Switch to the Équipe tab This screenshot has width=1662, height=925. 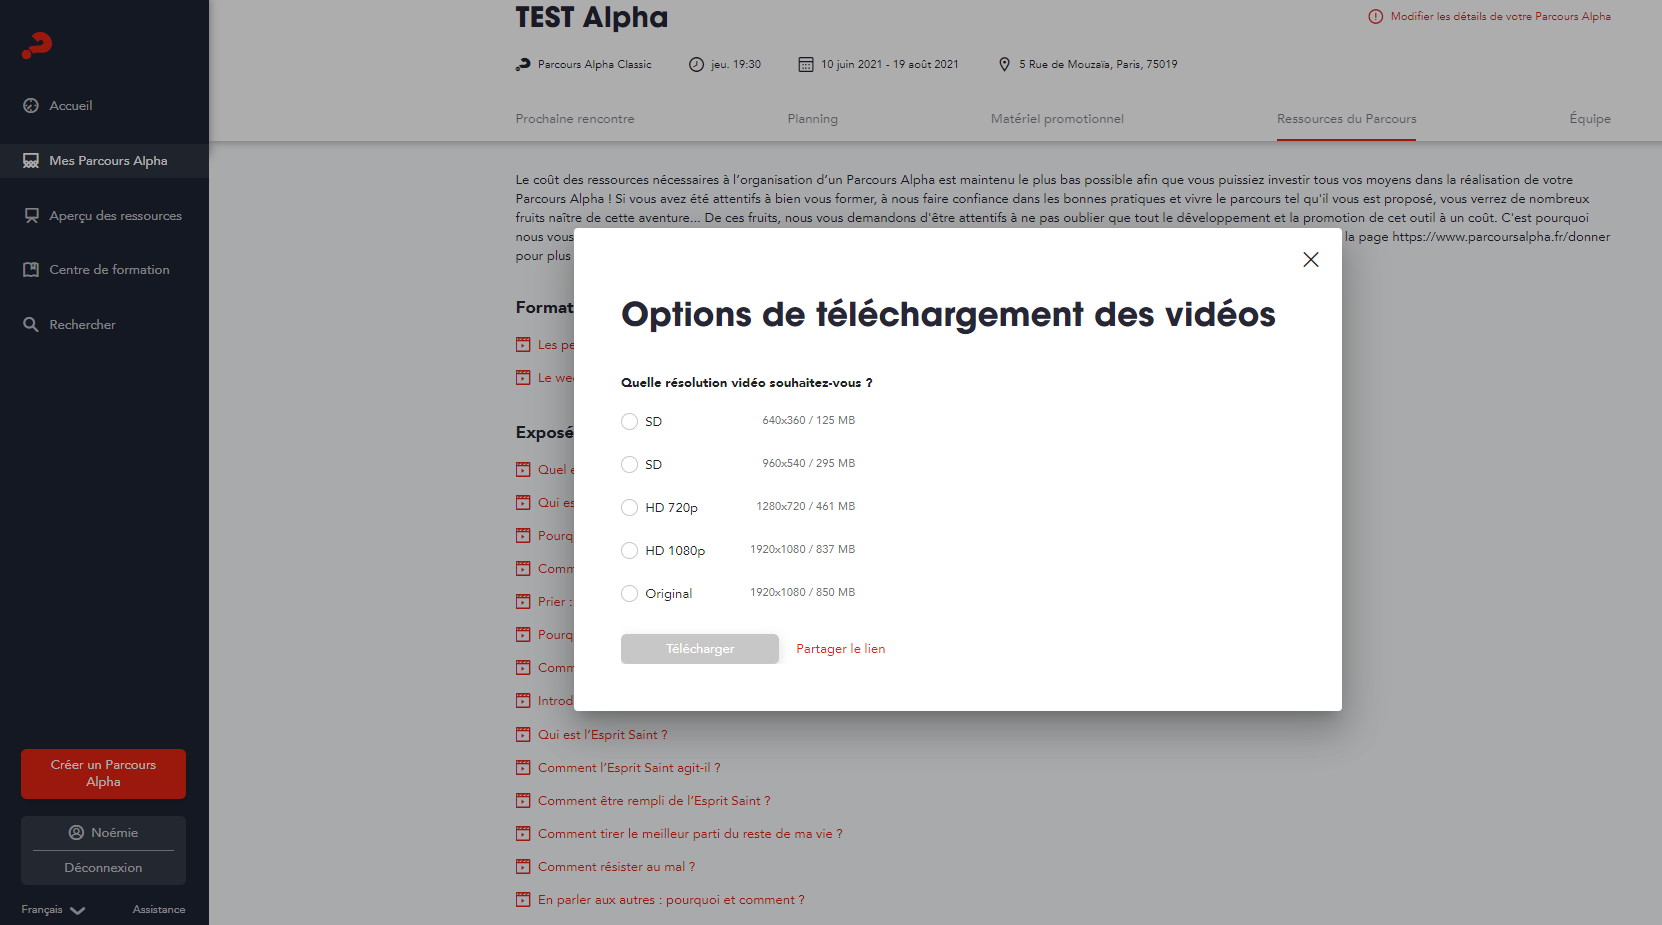[x=1590, y=119]
